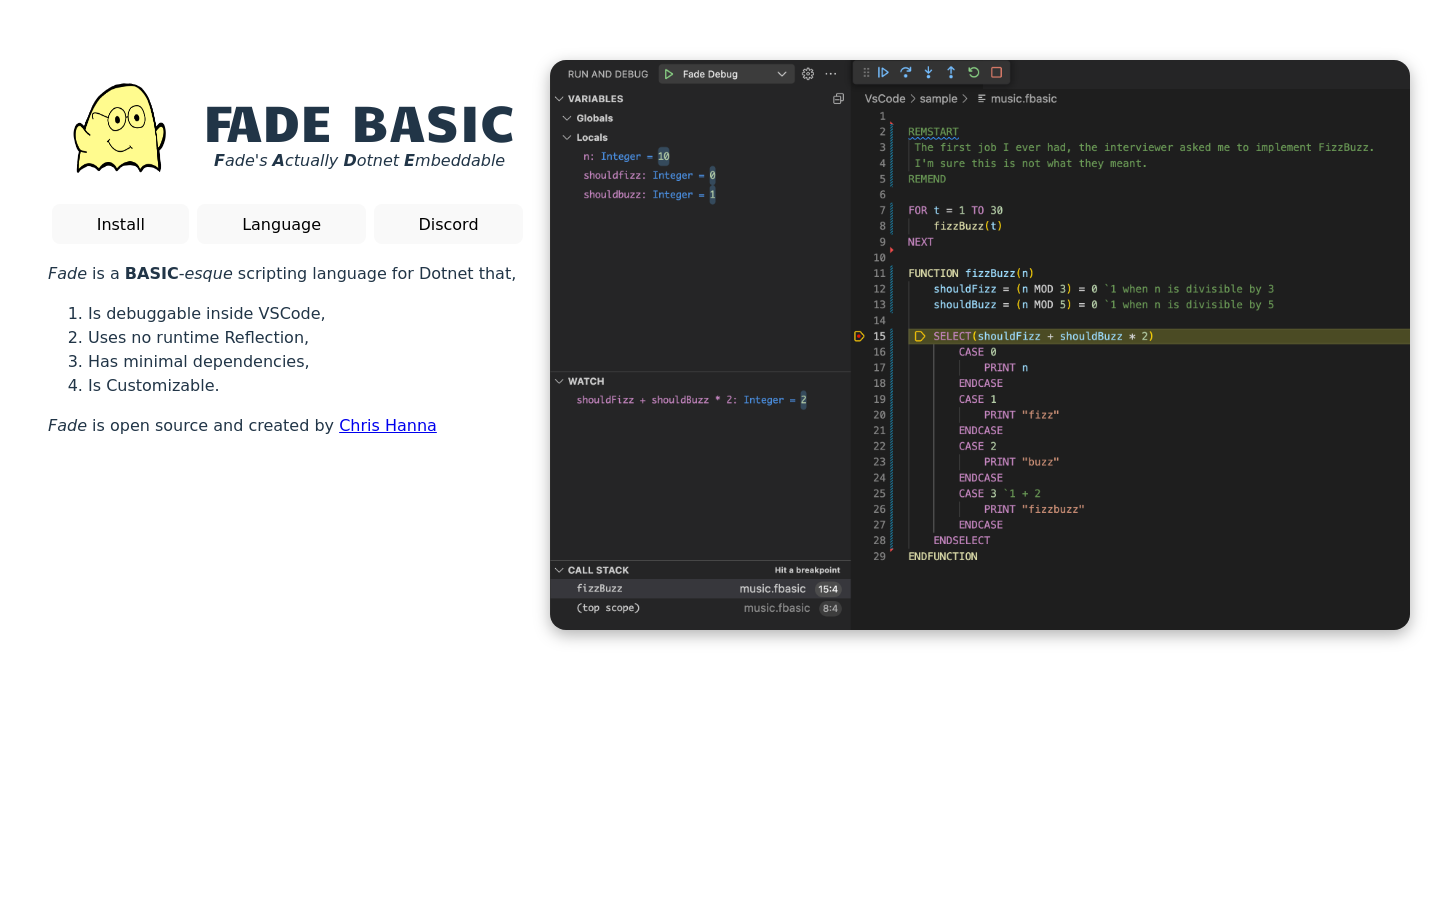
Task: Click the green Restart debug icon
Action: coord(974,73)
